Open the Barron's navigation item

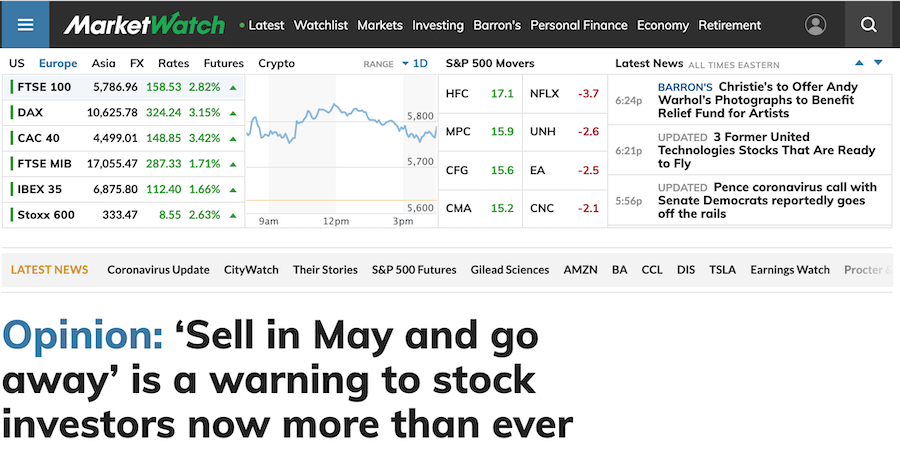tap(497, 25)
